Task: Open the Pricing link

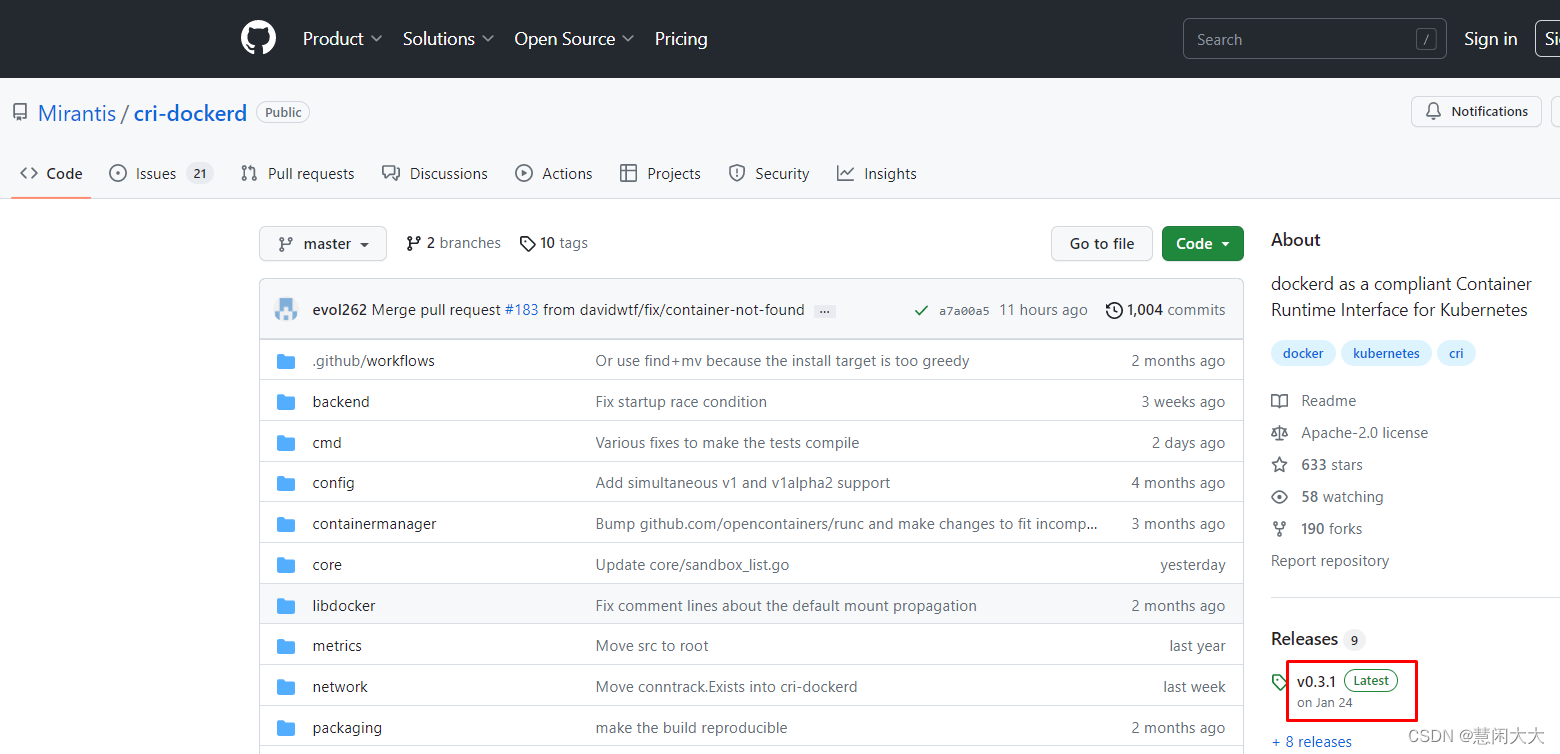Action: coord(681,39)
